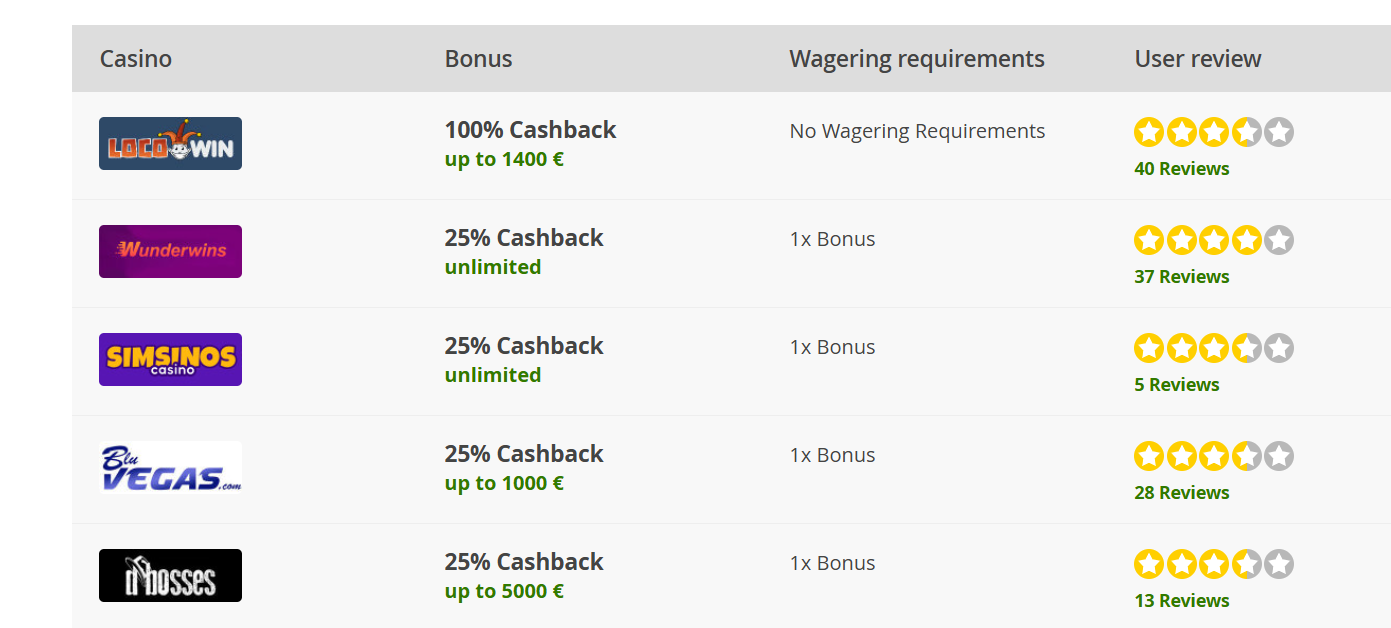
Task: Click the Bonus column header
Action: (x=478, y=59)
